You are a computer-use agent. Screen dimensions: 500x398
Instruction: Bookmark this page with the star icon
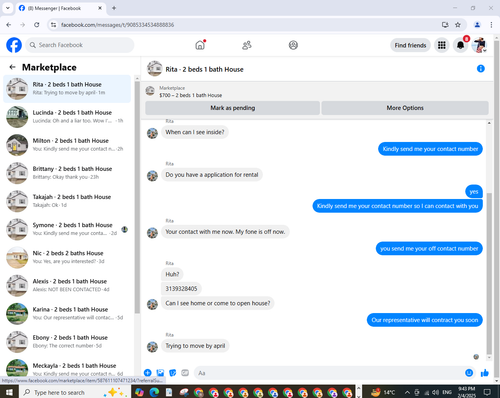click(458, 25)
